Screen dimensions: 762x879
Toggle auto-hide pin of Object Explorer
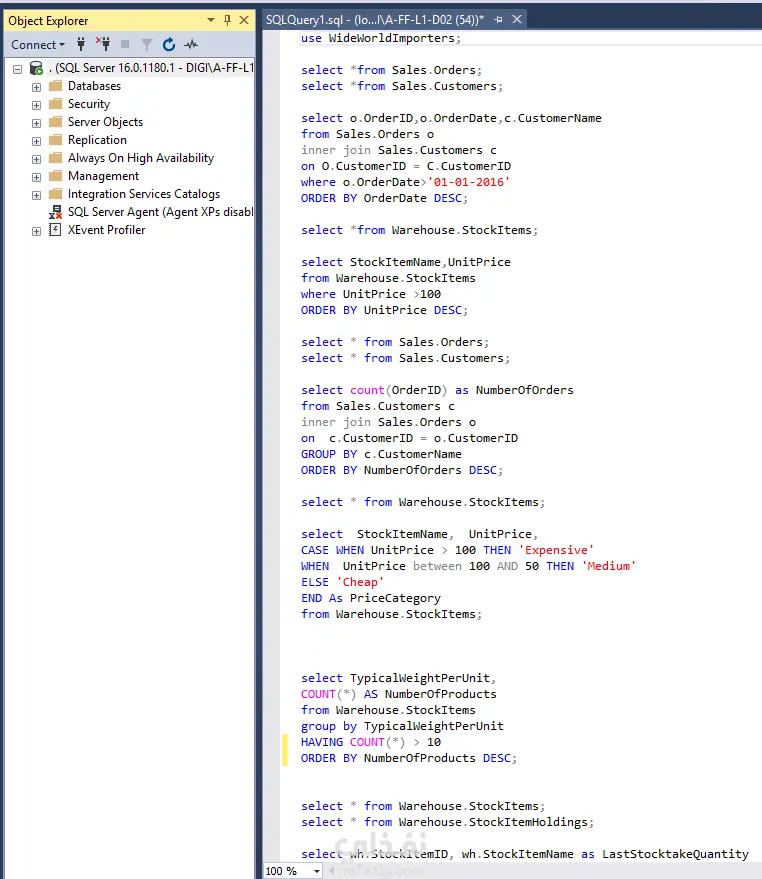click(x=227, y=20)
